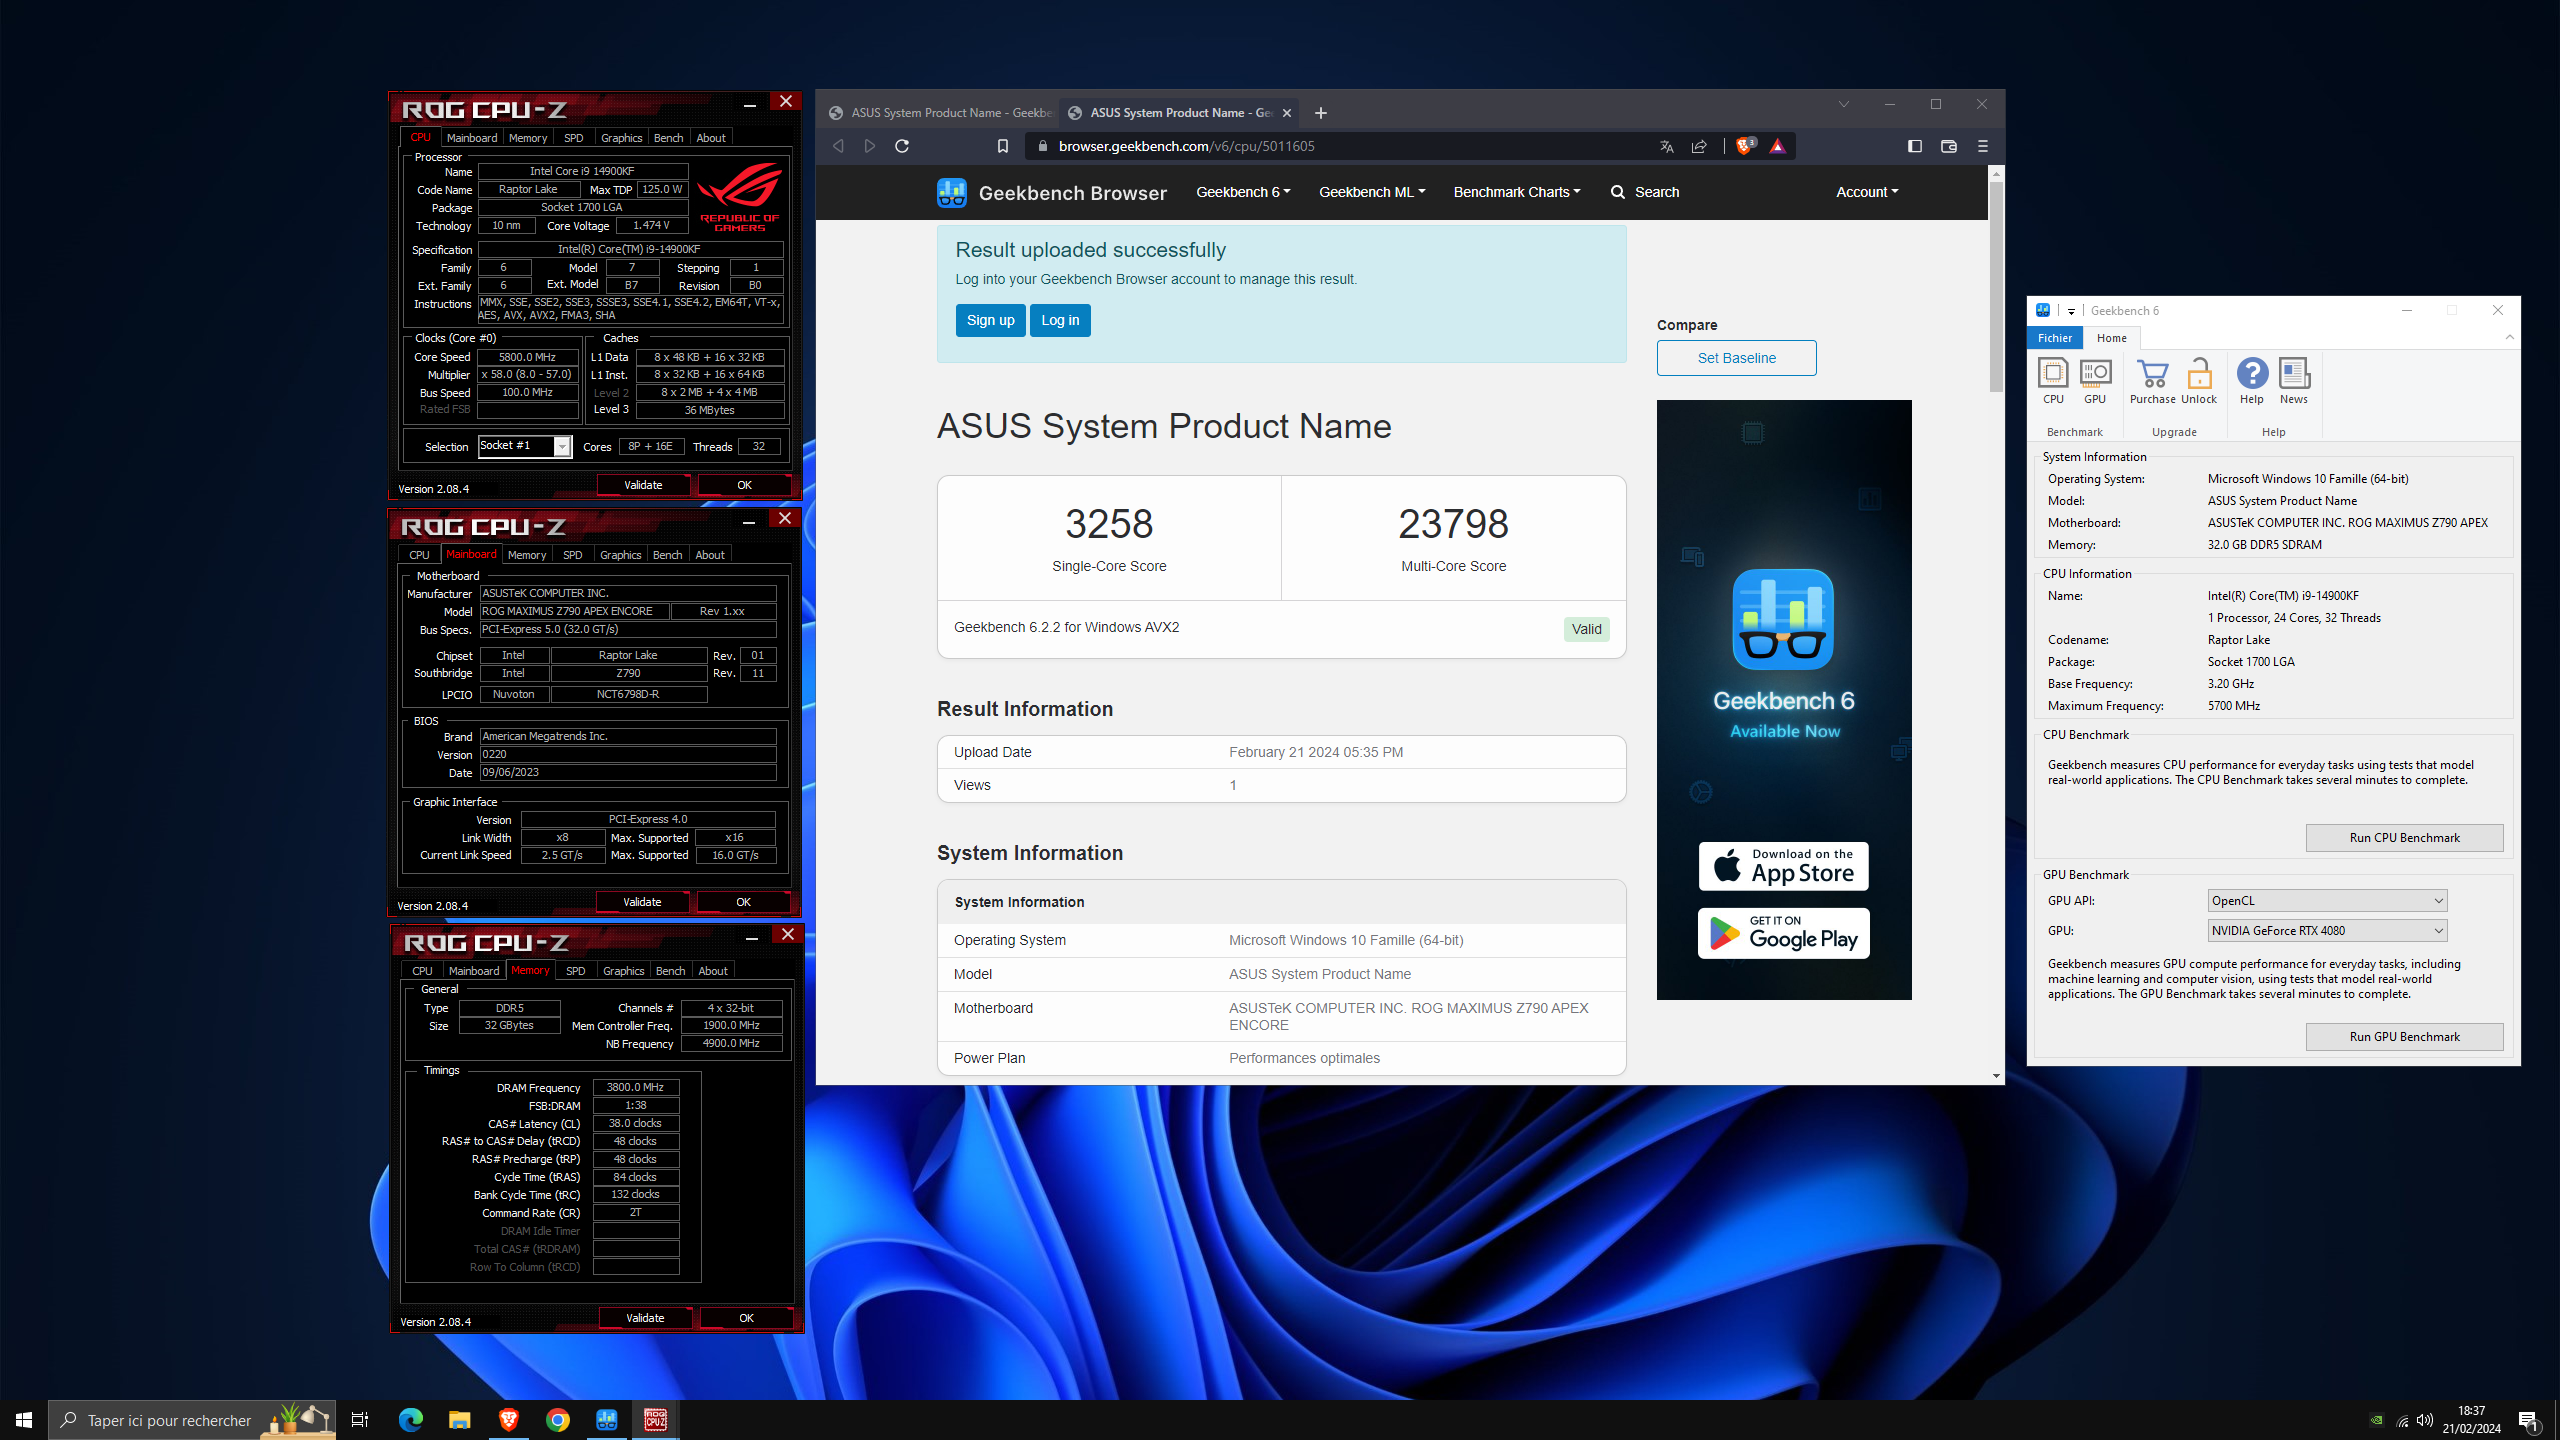Open the News icon in Geekbench 6
The width and height of the screenshot is (2560, 1440).
pyautogui.click(x=2294, y=381)
